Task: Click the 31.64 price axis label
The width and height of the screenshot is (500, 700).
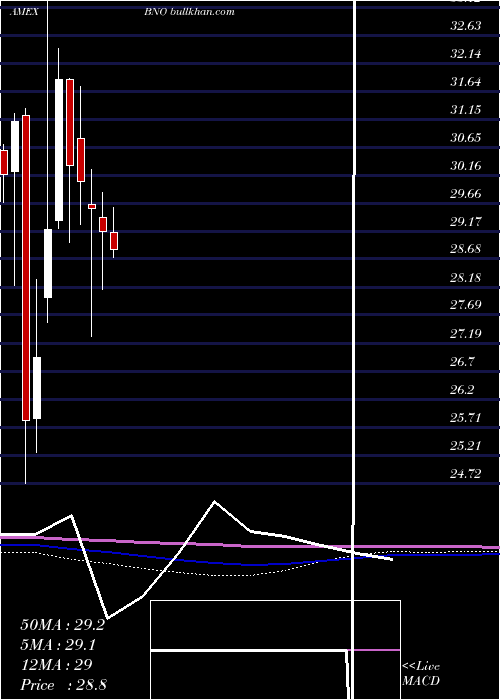Action: [x=466, y=82]
